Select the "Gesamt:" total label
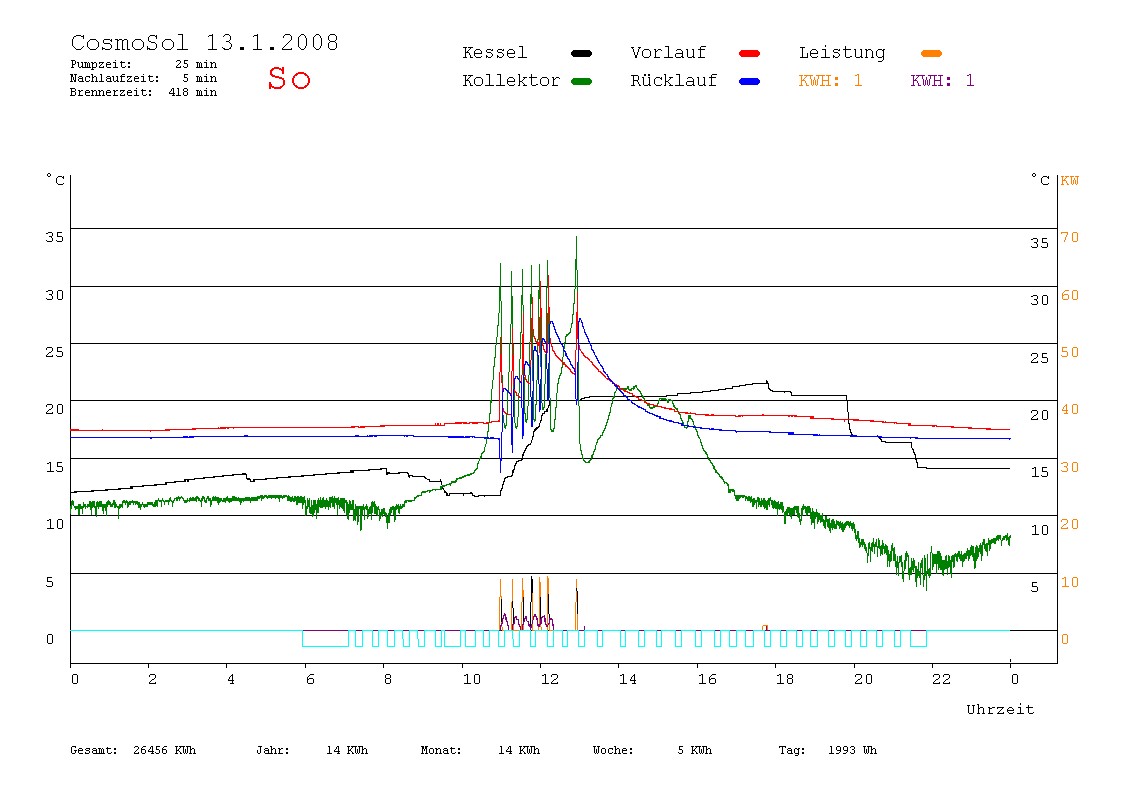Screen dimensions: 1148x812 (94, 750)
